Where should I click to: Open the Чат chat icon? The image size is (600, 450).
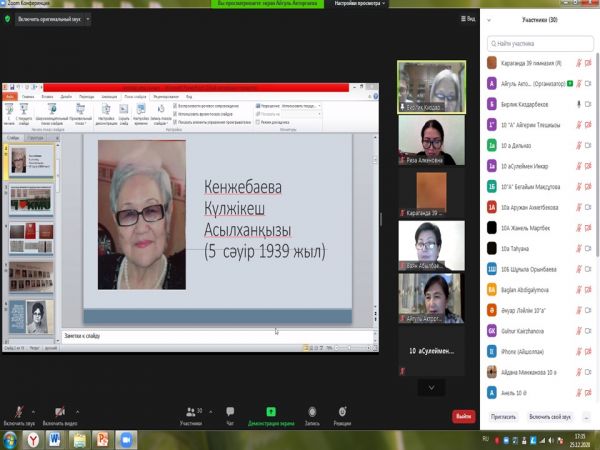pyautogui.click(x=230, y=411)
